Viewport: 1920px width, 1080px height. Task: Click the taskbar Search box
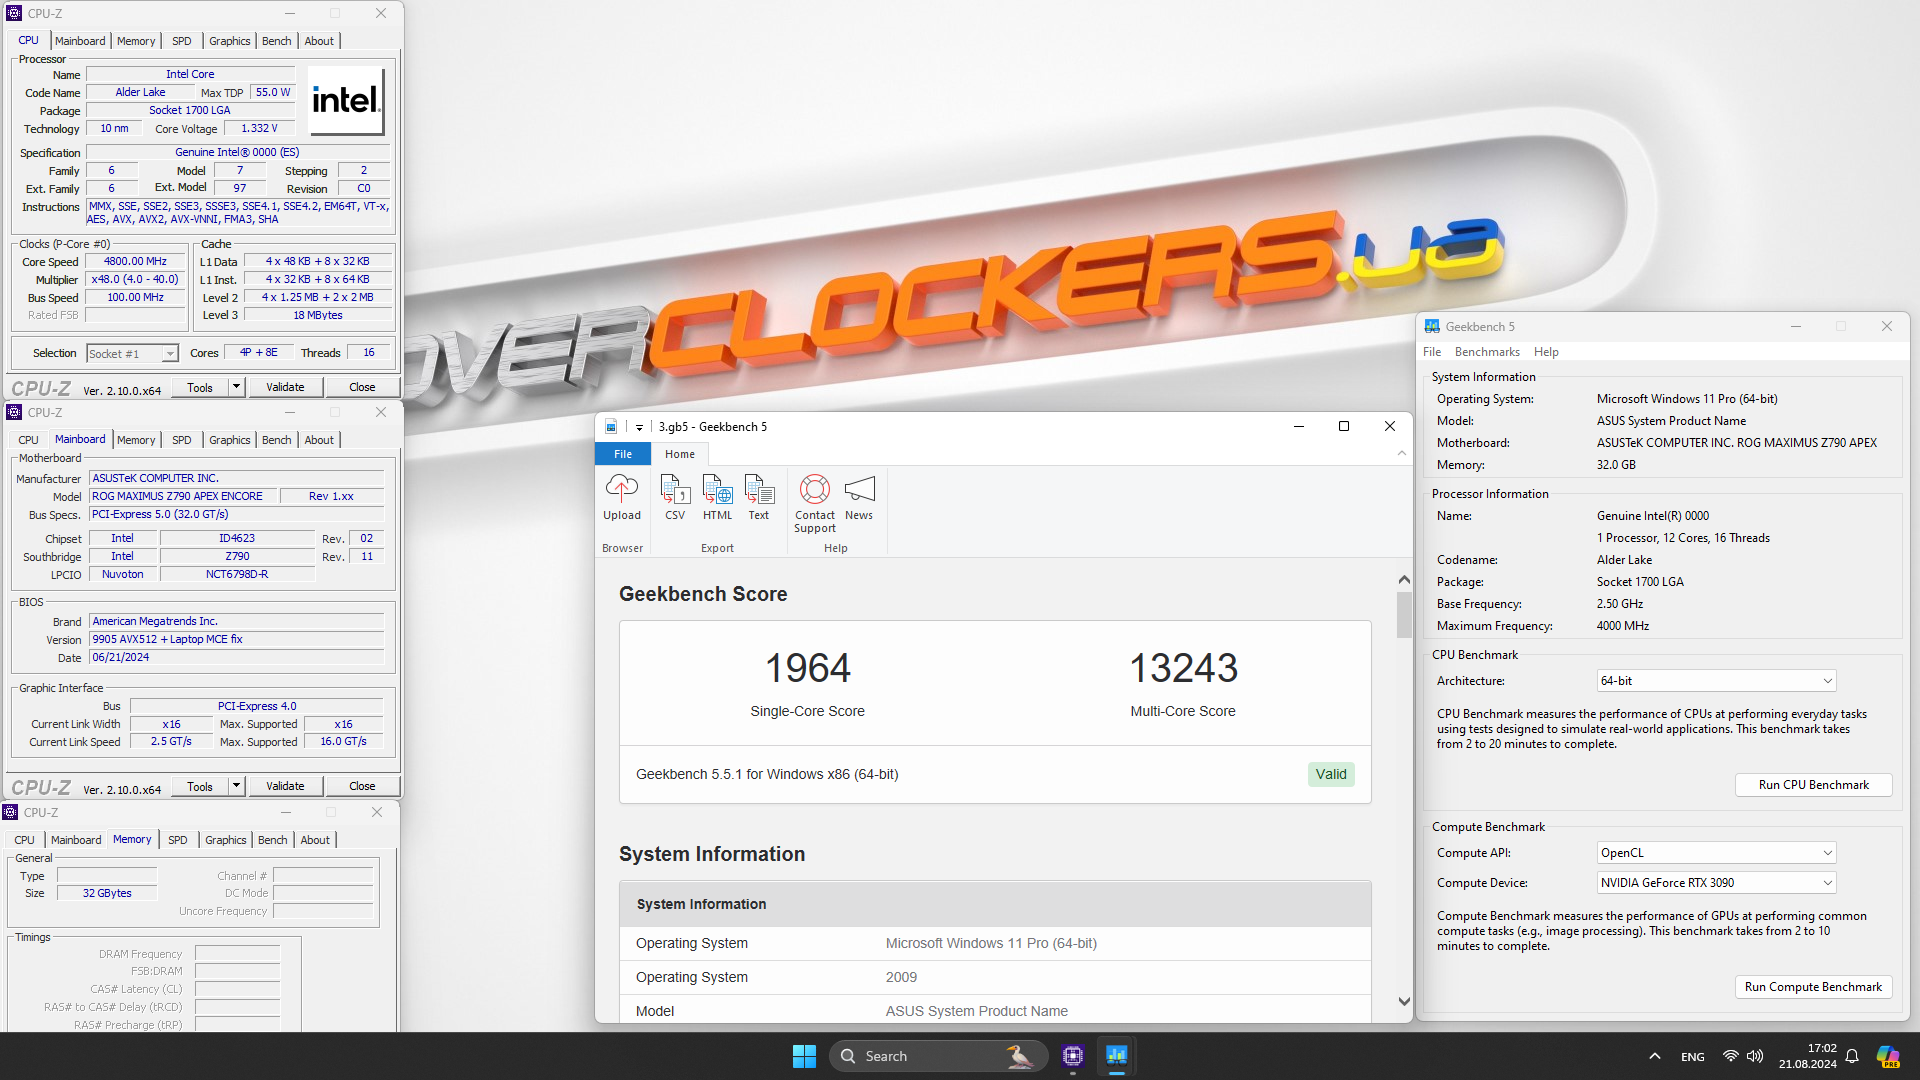tap(938, 1056)
